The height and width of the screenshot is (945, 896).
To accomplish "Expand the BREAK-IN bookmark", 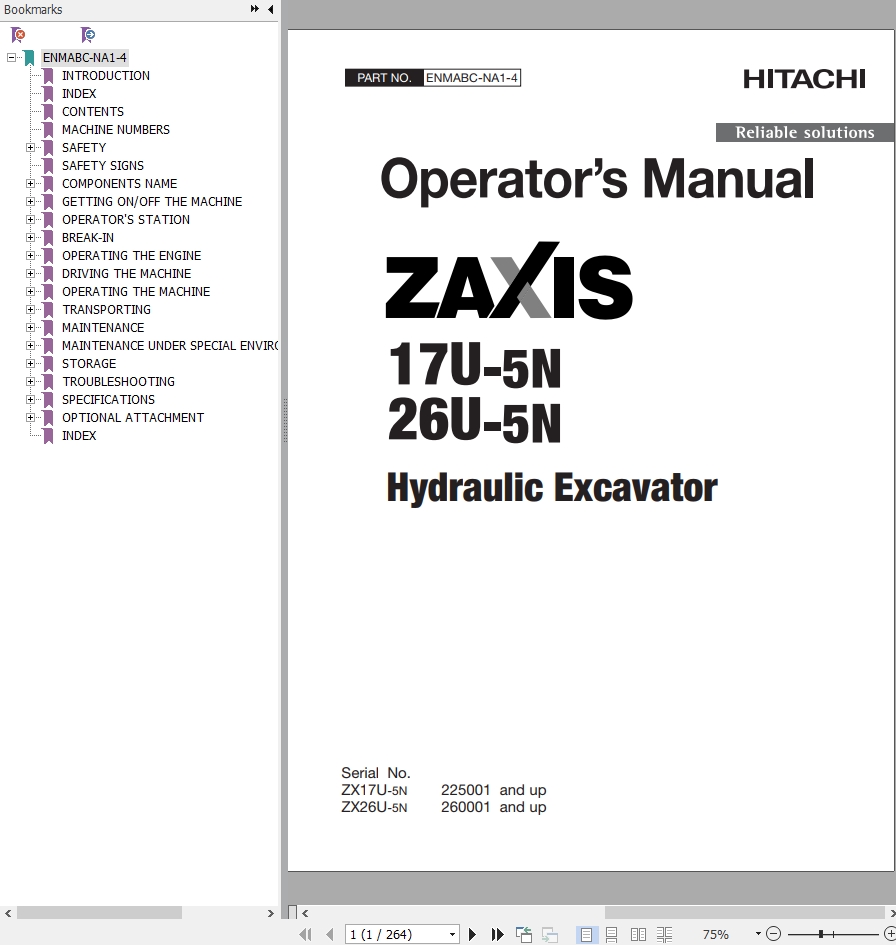I will point(30,237).
